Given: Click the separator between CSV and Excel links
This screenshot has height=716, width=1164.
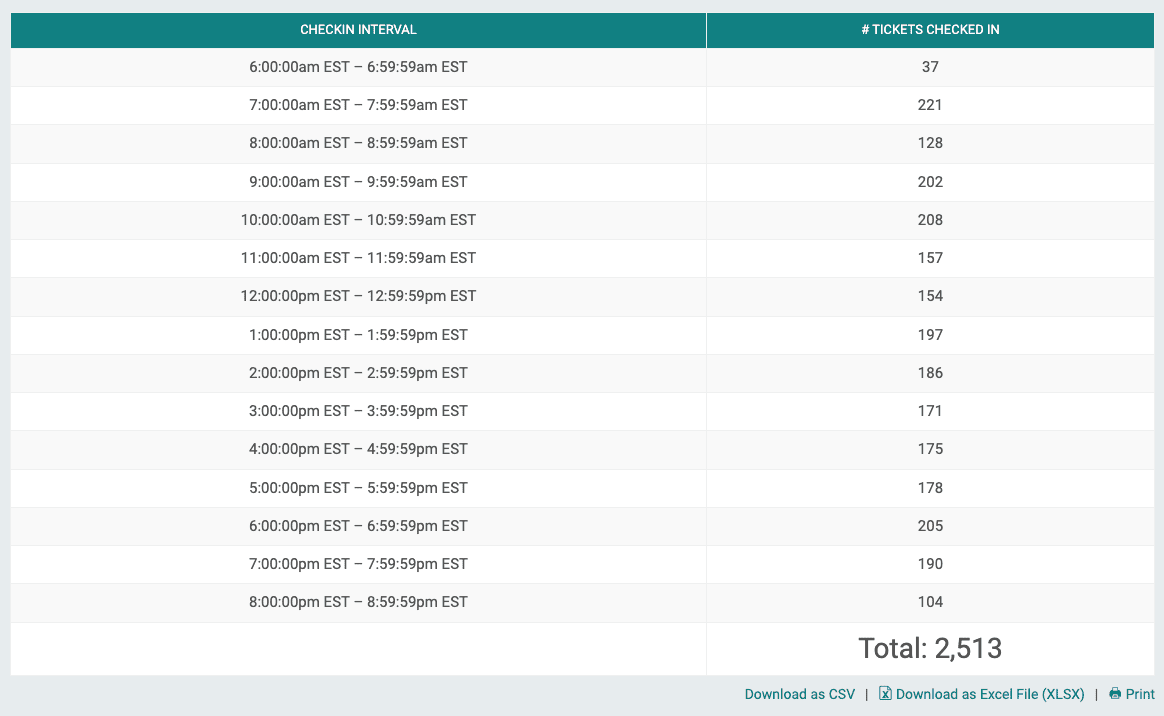Looking at the screenshot, I should coord(866,693).
